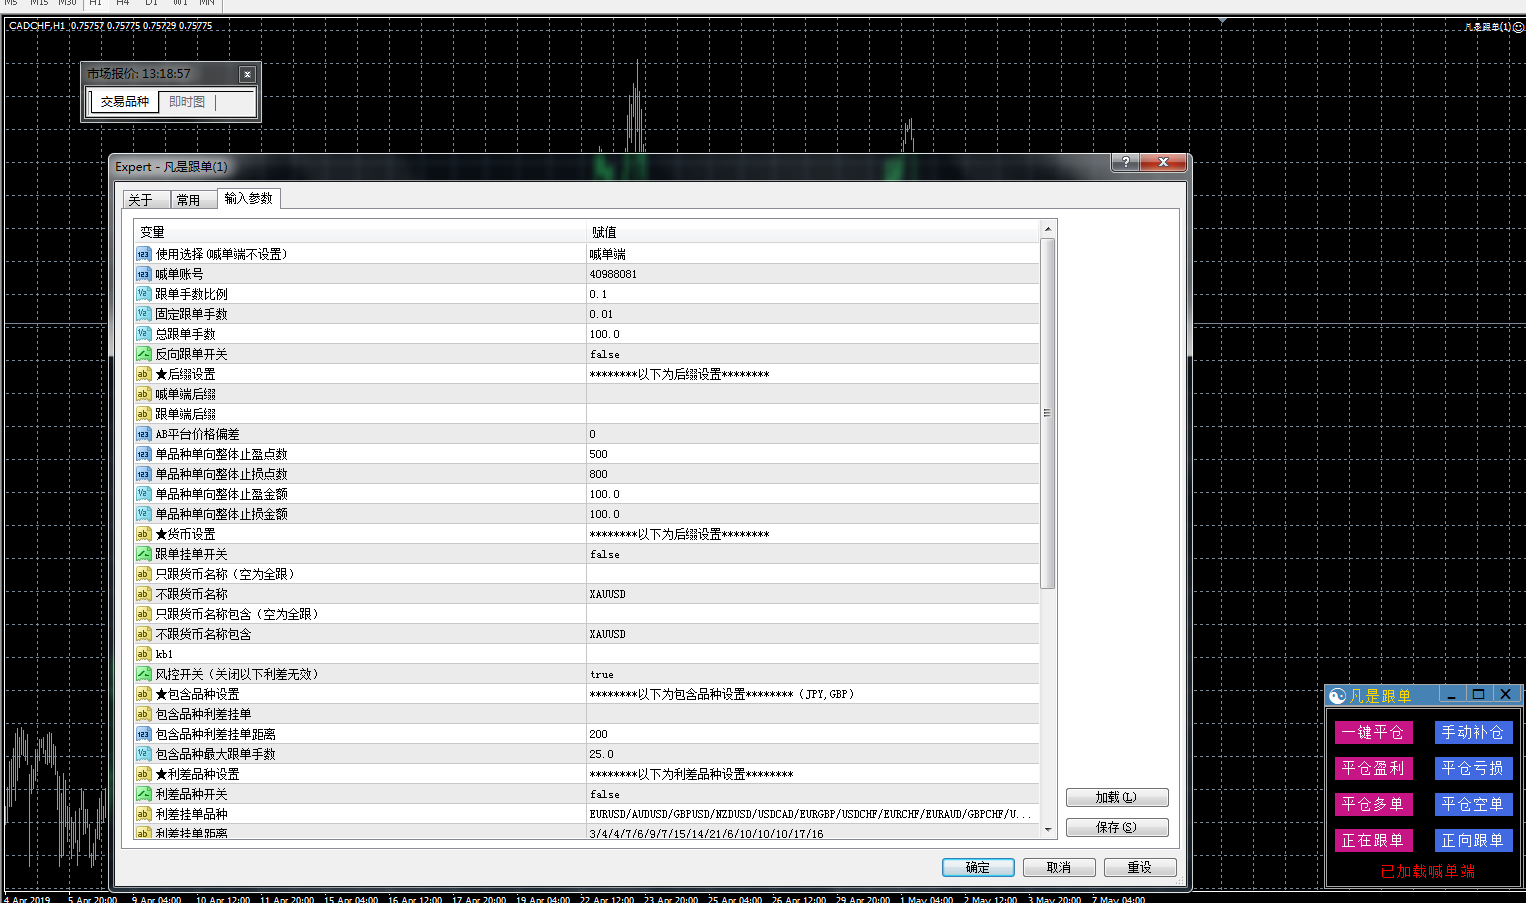Click the 变量 column header

tap(360, 232)
